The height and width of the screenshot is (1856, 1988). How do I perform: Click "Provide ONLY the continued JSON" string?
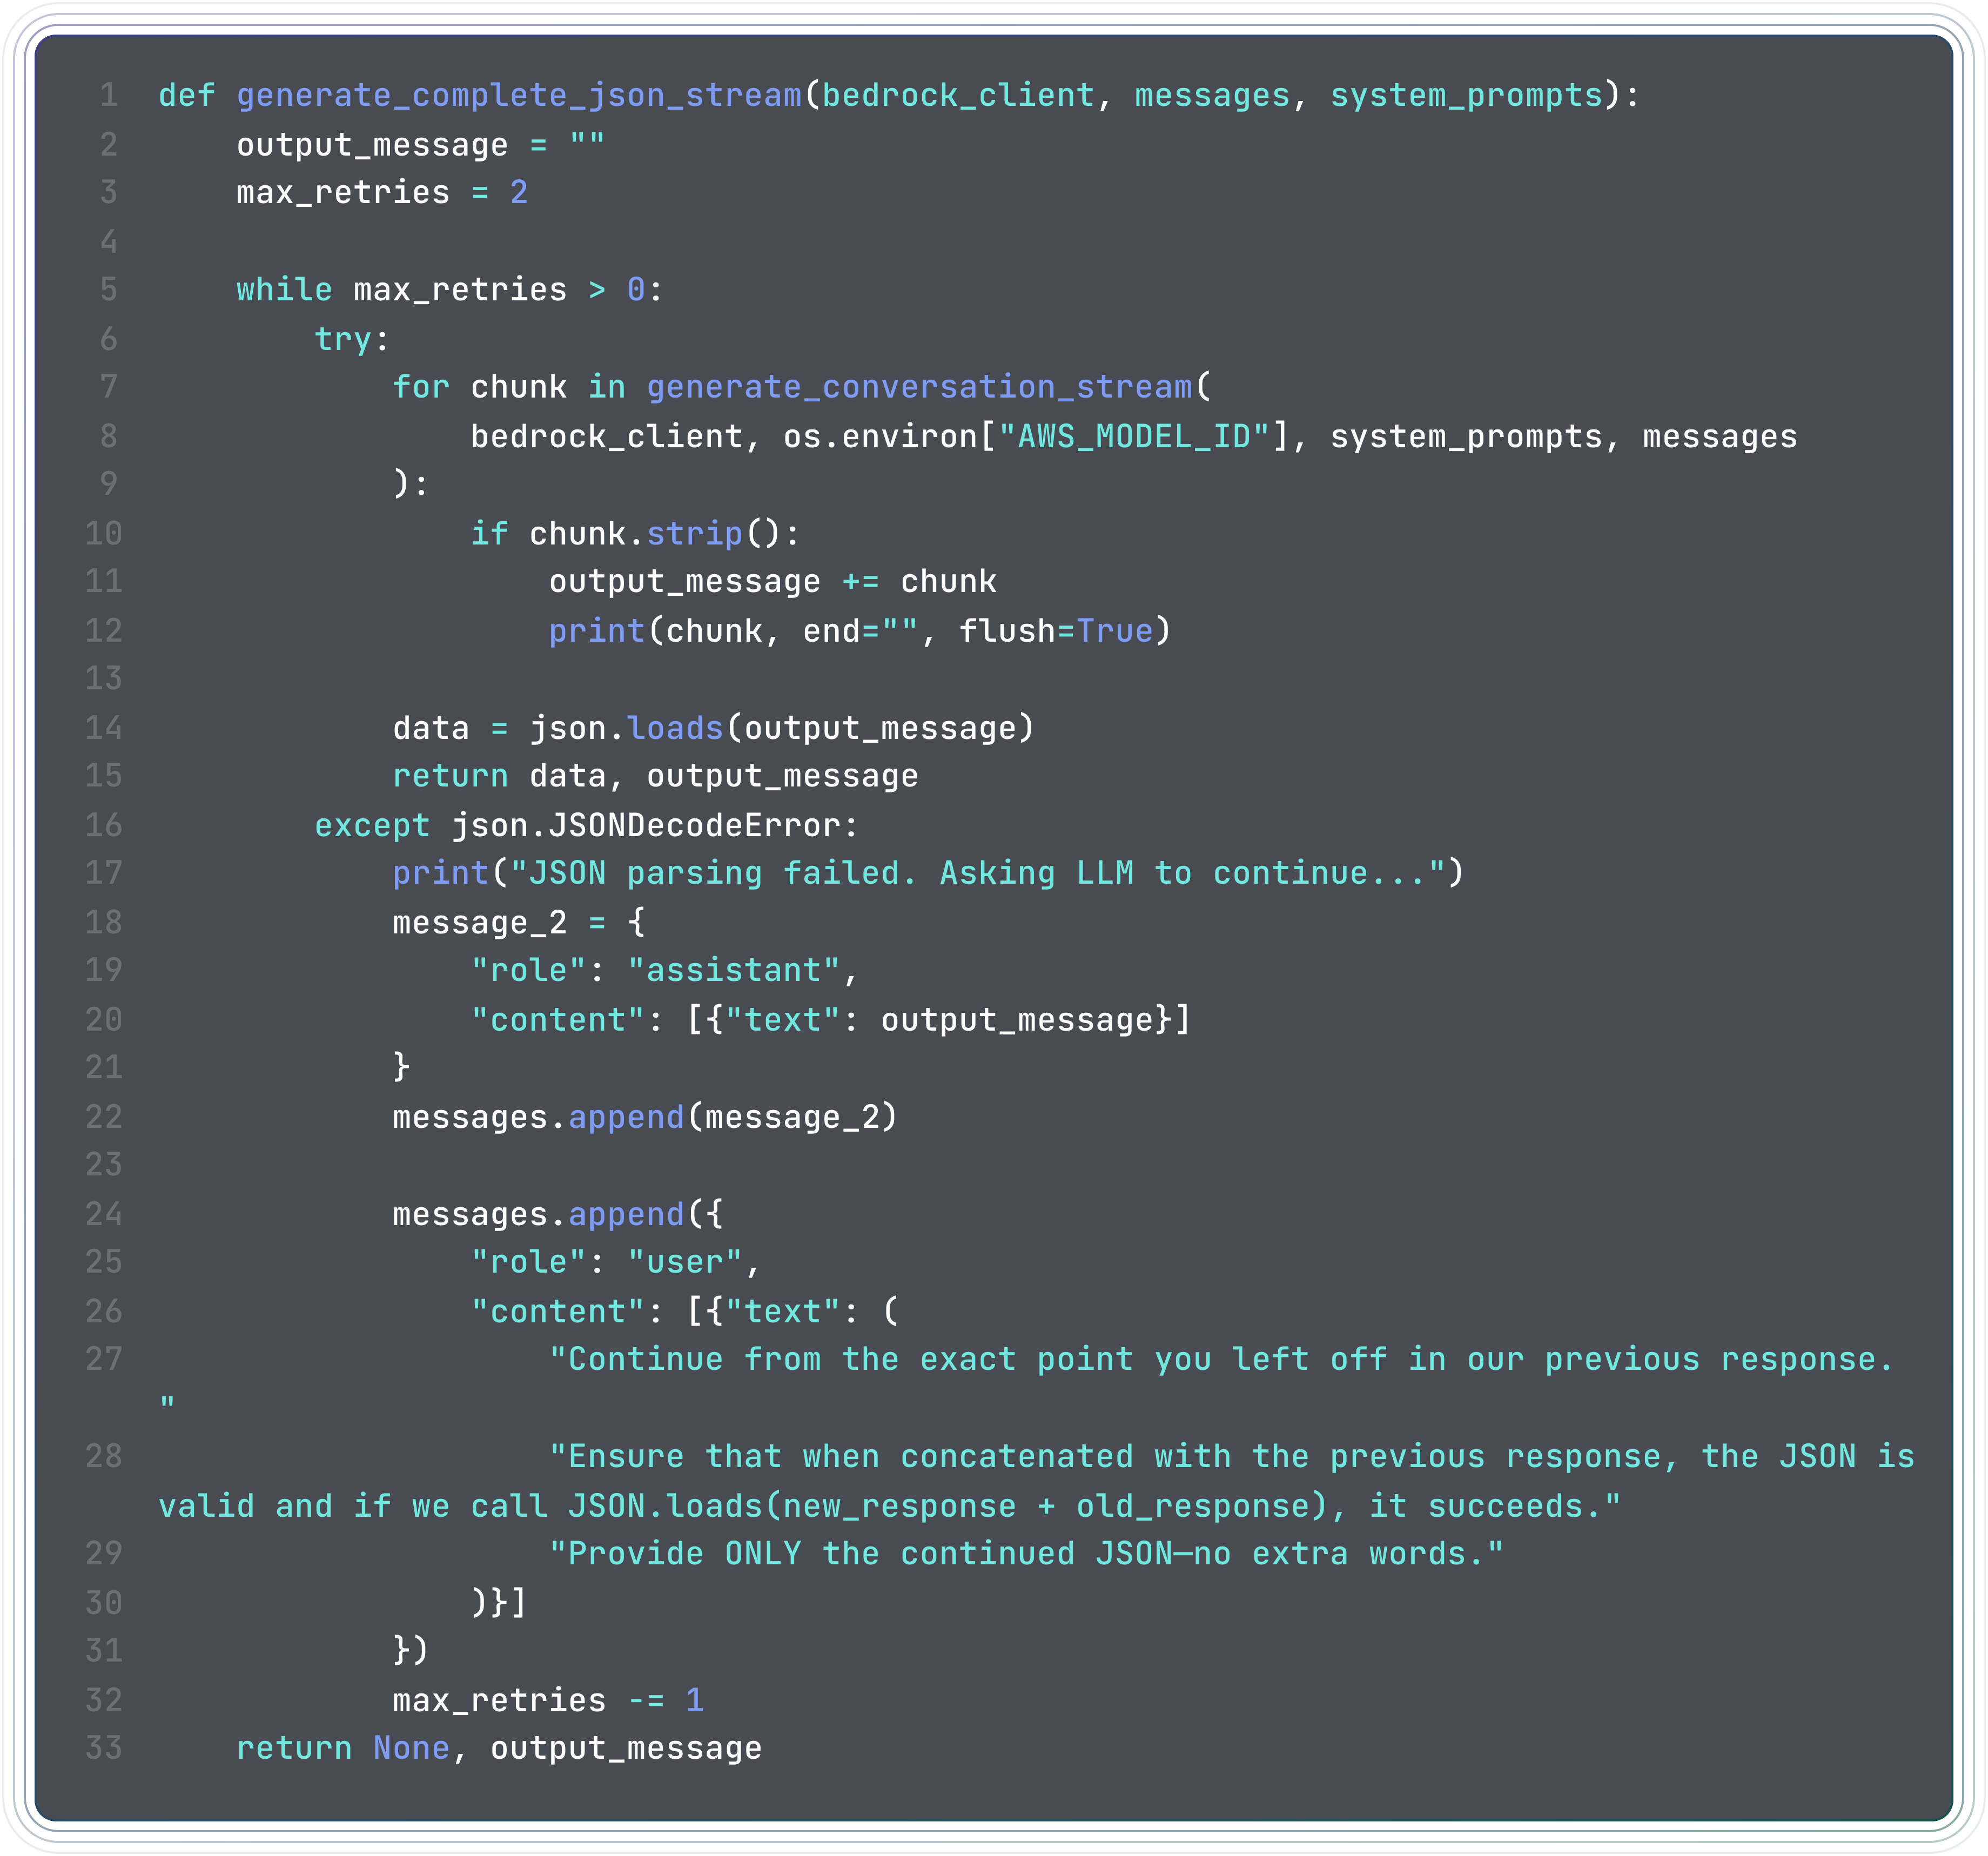click(x=1026, y=1553)
